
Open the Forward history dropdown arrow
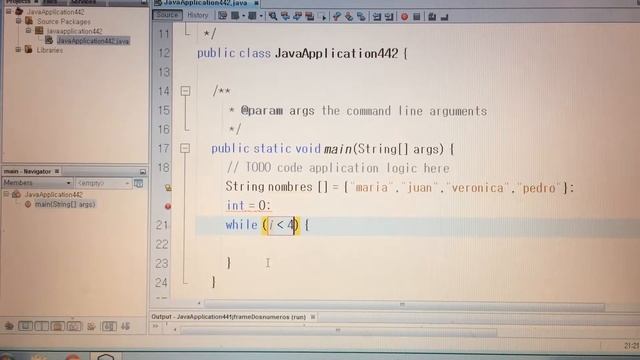pyautogui.click(x=260, y=16)
